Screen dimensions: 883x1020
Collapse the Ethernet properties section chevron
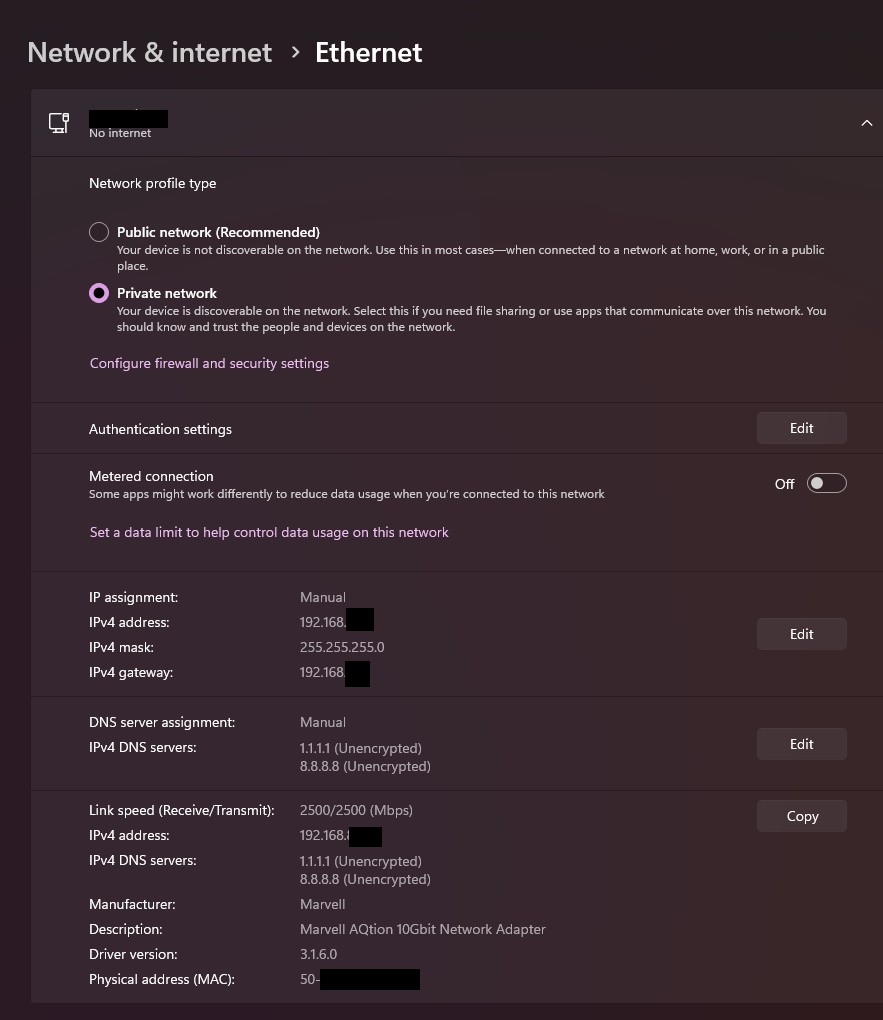coord(866,123)
